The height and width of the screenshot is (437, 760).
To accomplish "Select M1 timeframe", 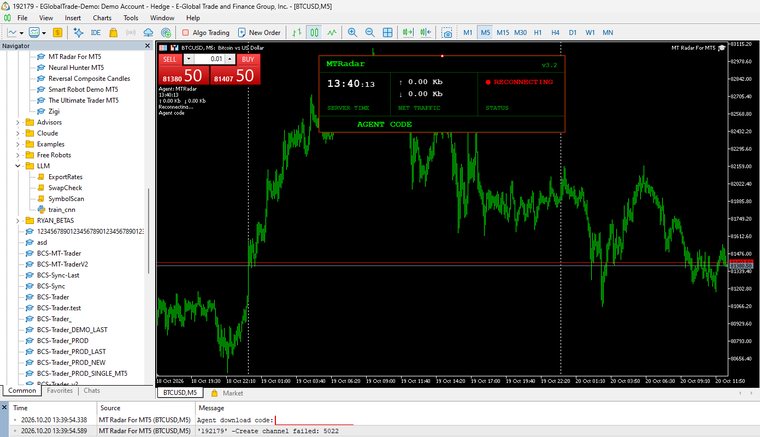I will (x=468, y=32).
